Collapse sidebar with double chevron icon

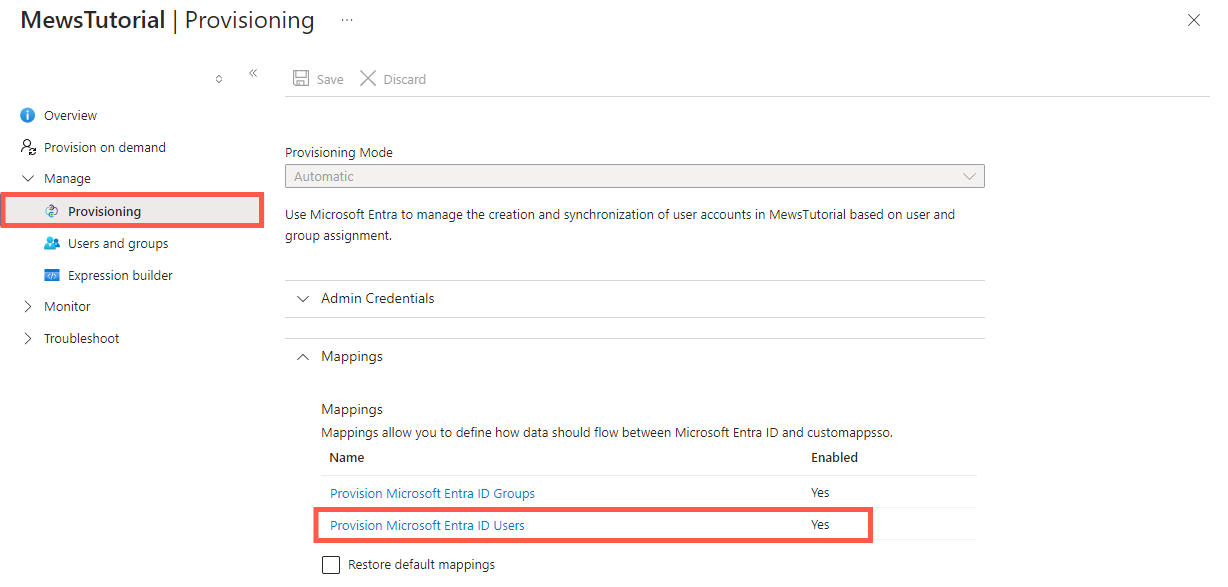253,73
